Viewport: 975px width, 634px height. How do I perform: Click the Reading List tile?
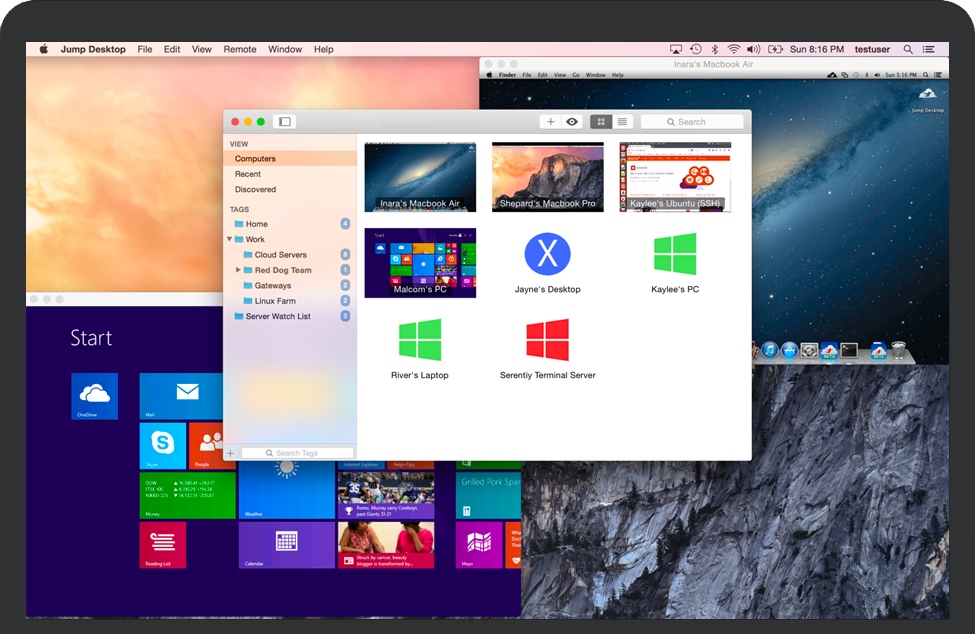(163, 545)
